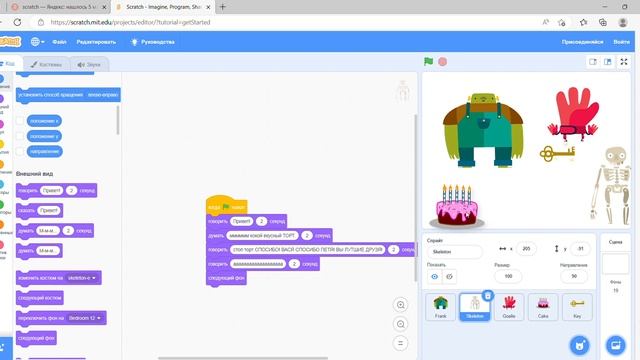Click the следующий костюм palette block

point(40,298)
